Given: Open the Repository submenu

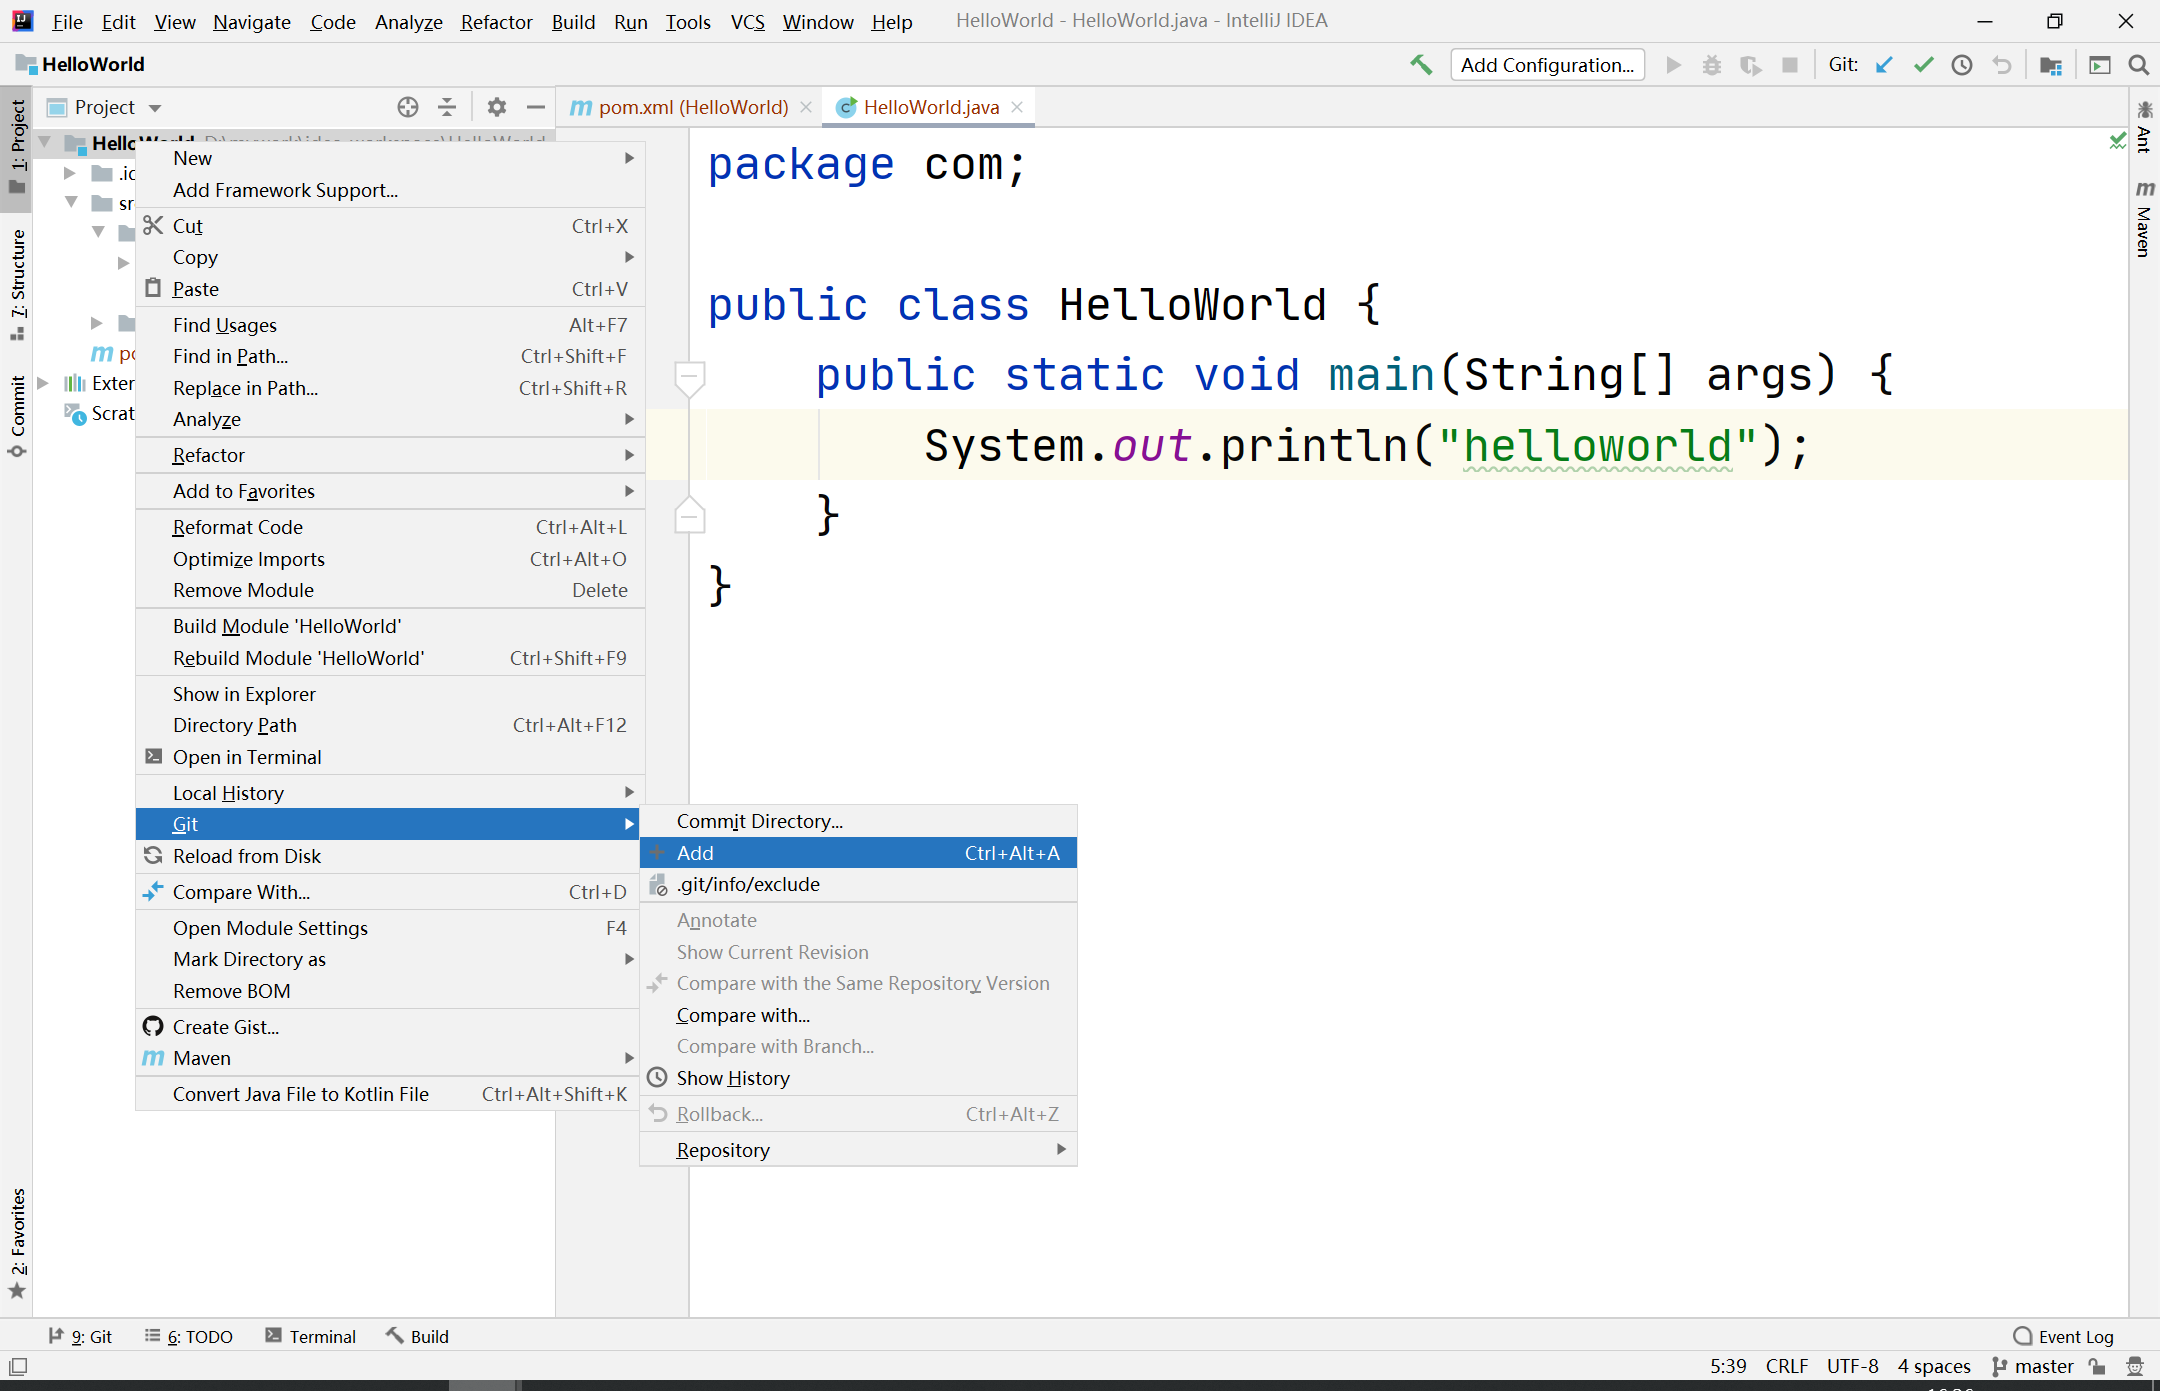Looking at the screenshot, I should (x=858, y=1150).
